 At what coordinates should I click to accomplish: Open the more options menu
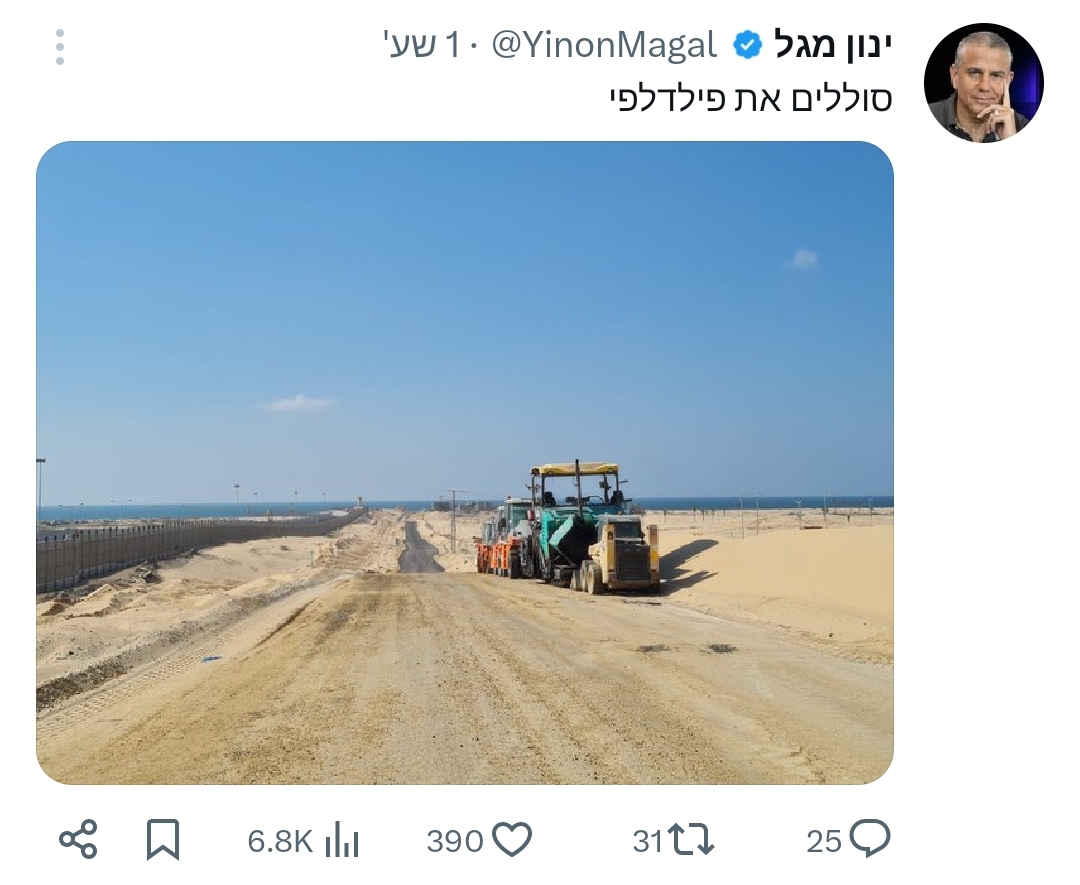click(62, 45)
